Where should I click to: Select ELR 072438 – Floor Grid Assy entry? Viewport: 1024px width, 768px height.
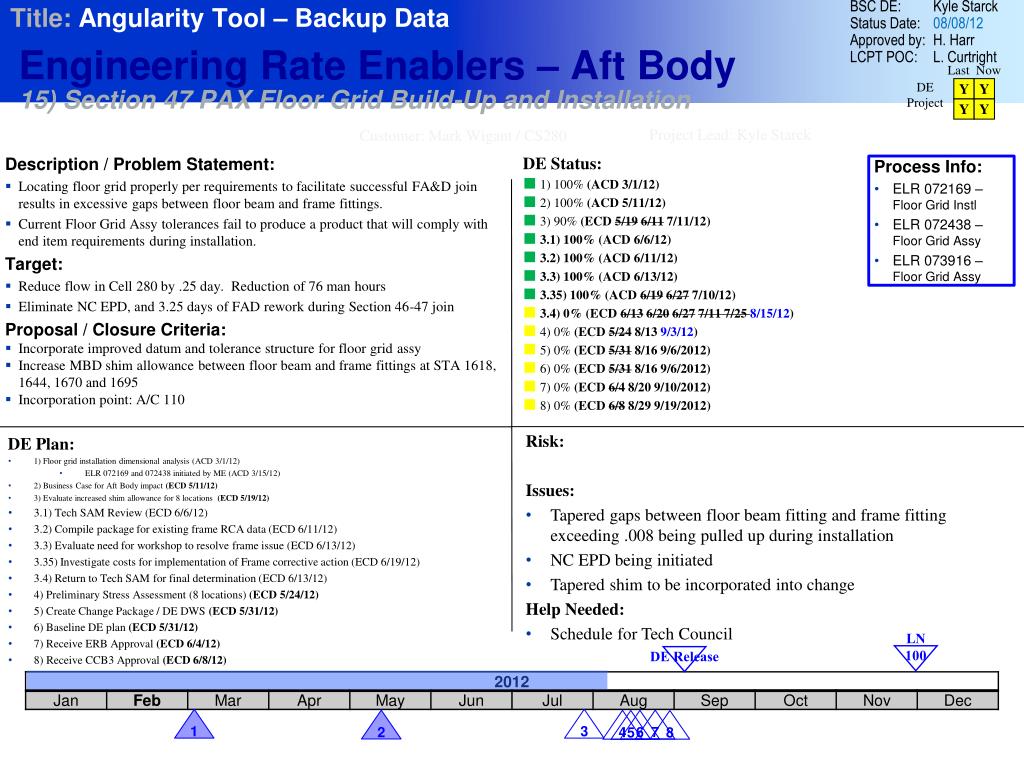pos(937,232)
